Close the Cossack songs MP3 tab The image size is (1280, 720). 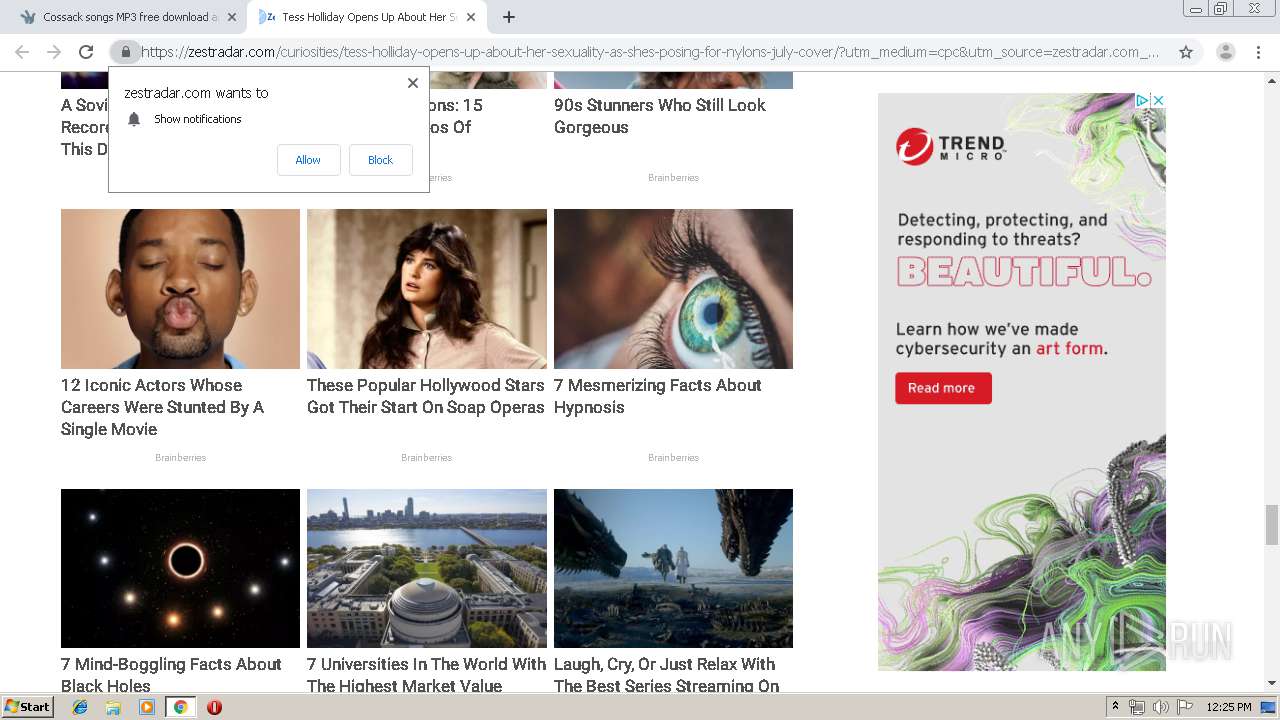click(x=232, y=17)
